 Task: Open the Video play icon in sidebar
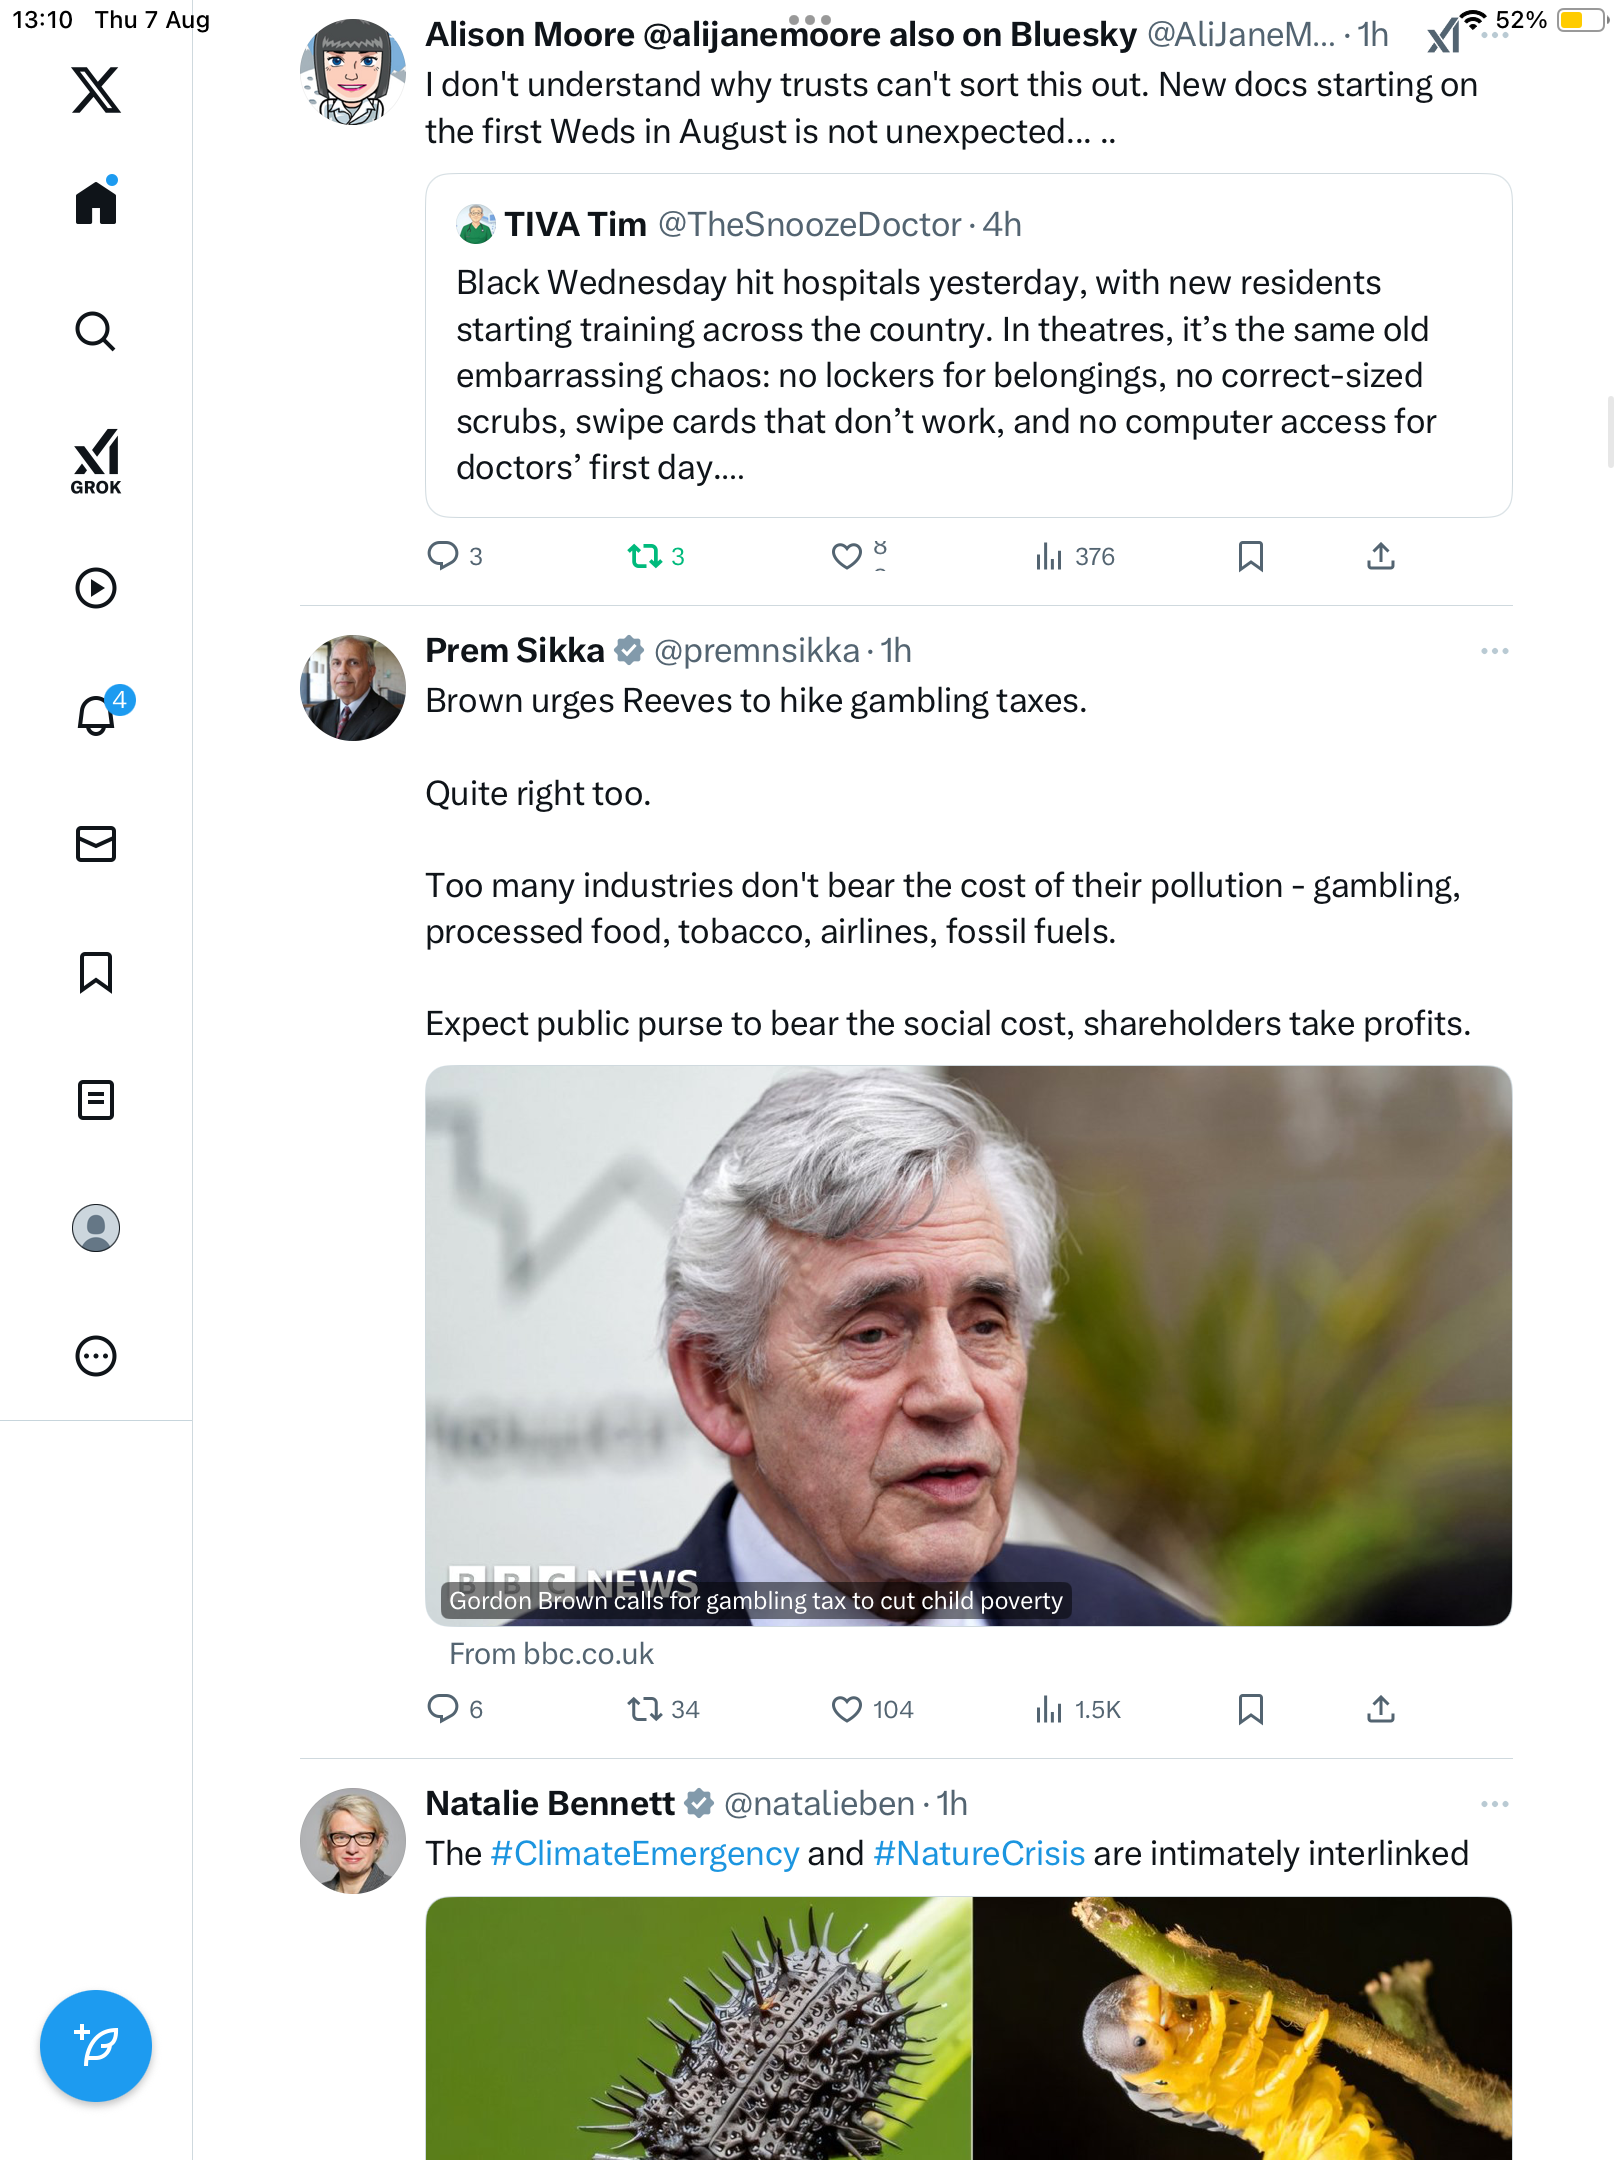click(96, 588)
